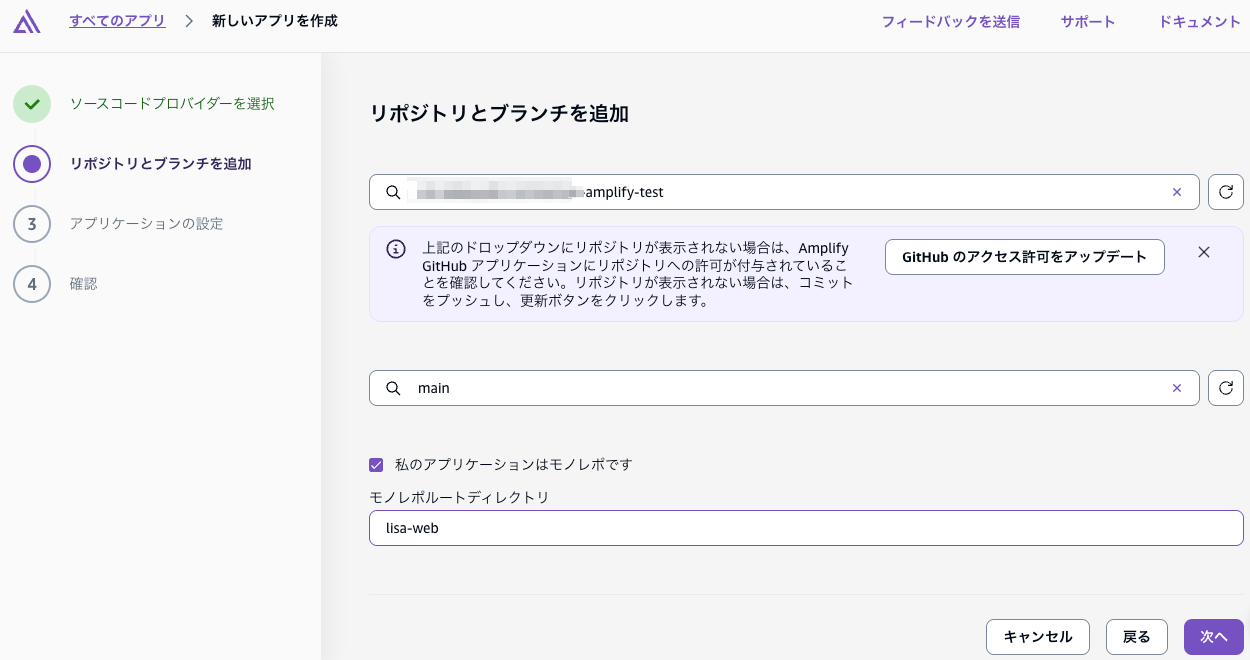
Task: Open the すべてのアプリ breadcrumb link
Action: tap(117, 20)
